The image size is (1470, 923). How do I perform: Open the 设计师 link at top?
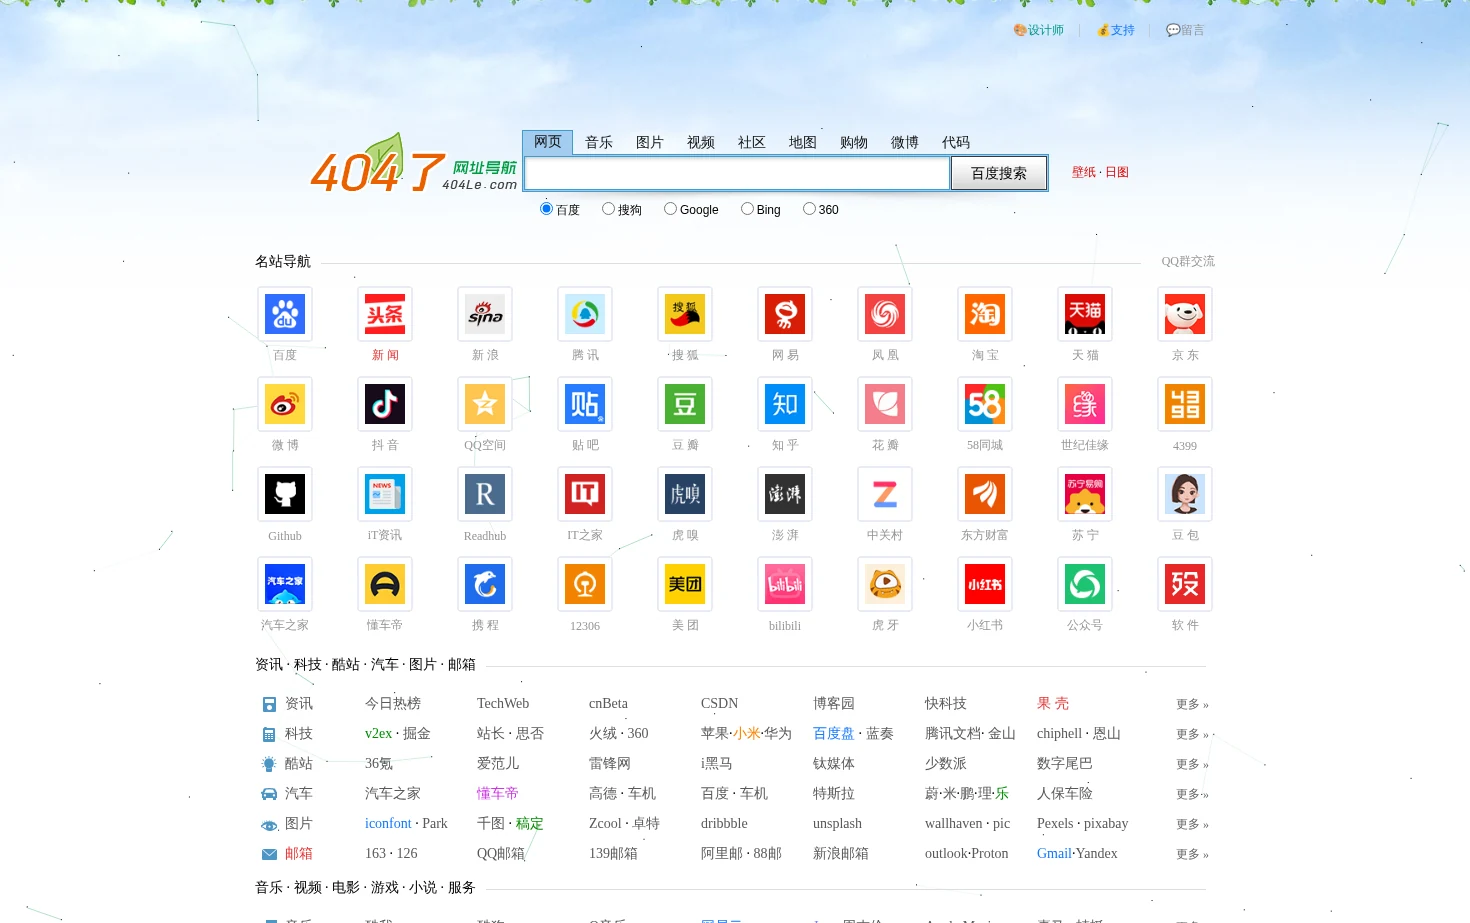tap(1039, 30)
